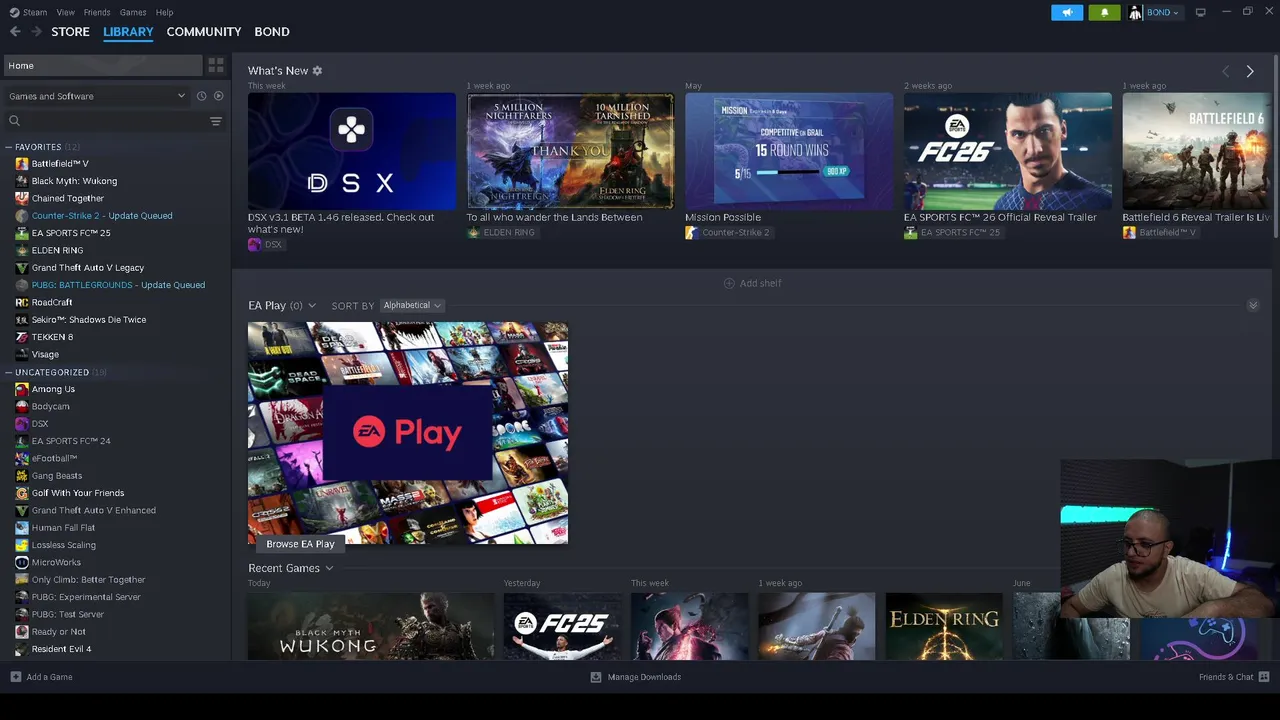Select RoadCraft in the library list

pos(51,302)
